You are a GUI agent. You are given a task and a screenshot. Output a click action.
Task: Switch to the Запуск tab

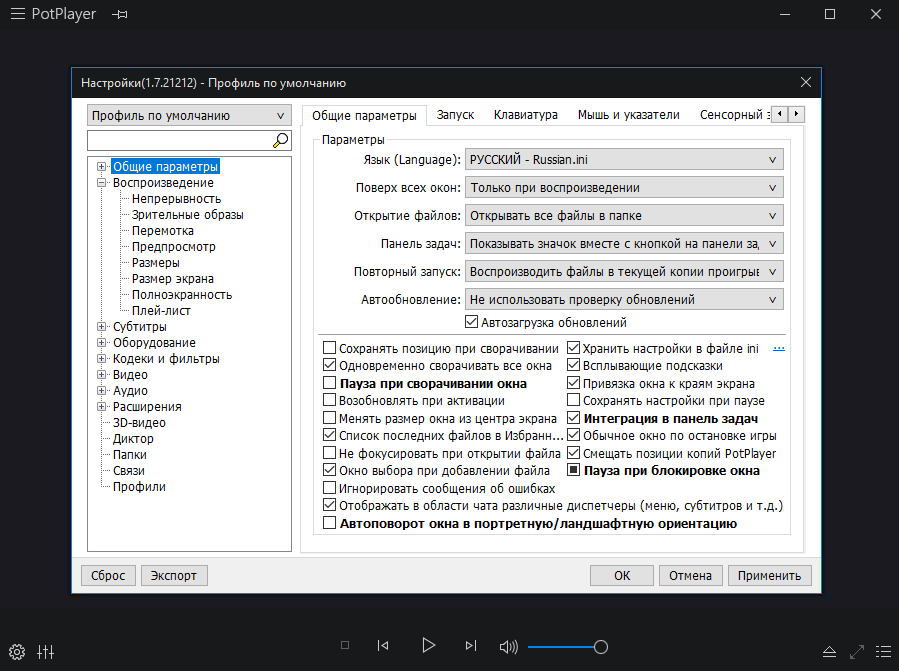tap(455, 115)
